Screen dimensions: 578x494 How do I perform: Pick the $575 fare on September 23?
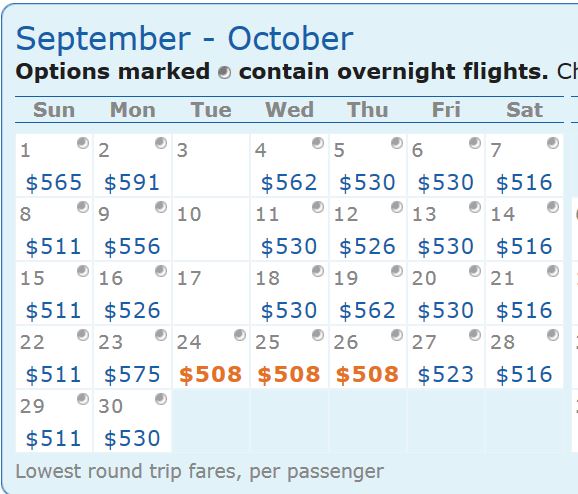point(132,375)
